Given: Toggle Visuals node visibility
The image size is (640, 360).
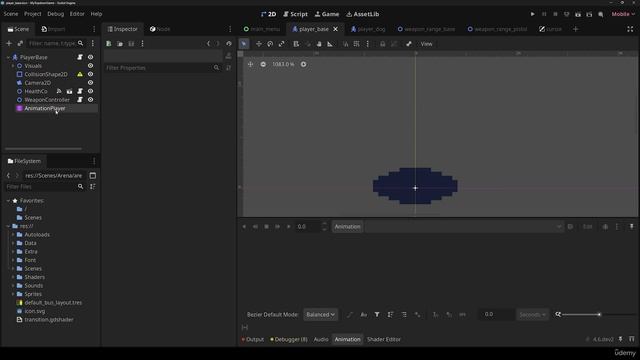Looking at the screenshot, I should (91, 66).
